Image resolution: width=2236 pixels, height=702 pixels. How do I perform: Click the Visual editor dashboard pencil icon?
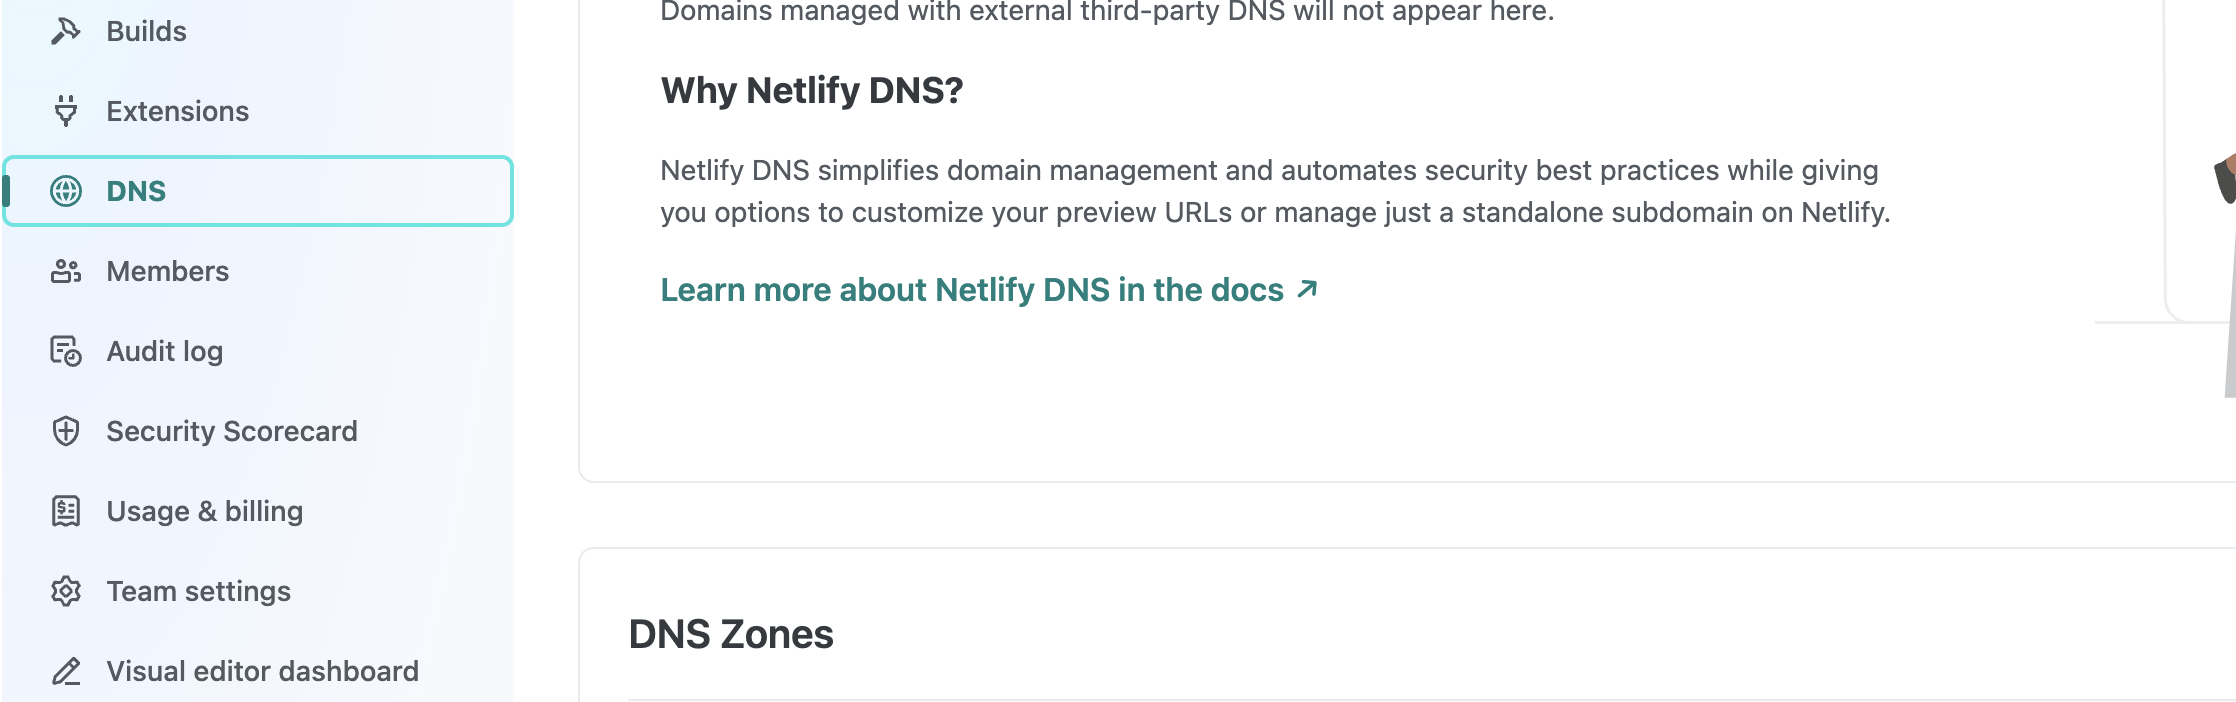pos(66,671)
